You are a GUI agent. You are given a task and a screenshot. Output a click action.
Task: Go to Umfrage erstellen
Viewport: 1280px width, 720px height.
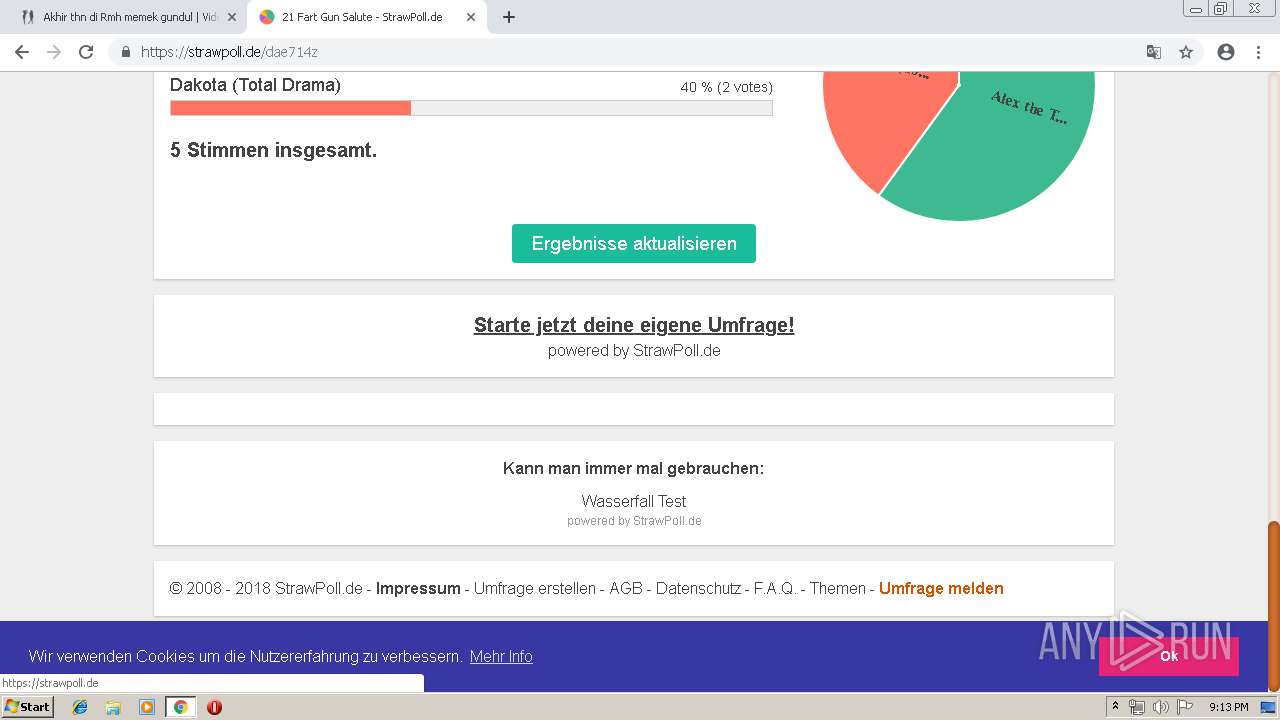click(534, 588)
